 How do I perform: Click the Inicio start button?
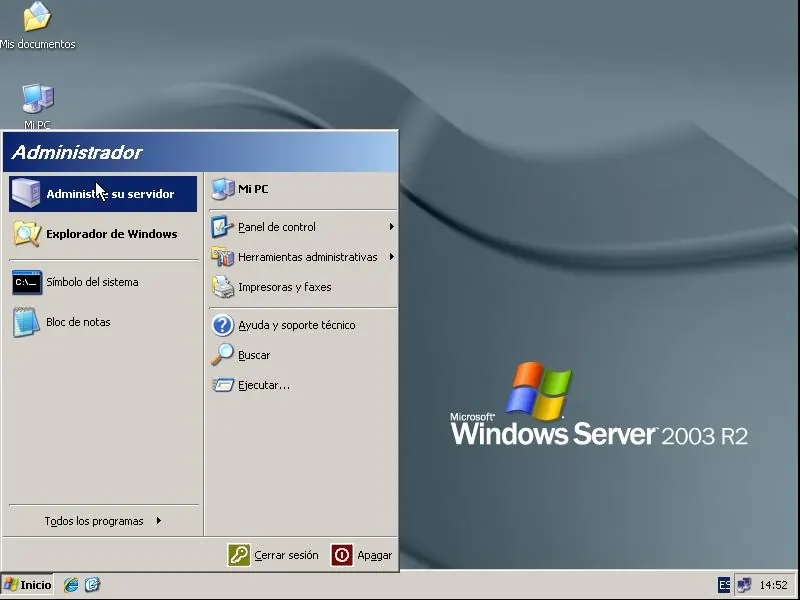[27, 585]
